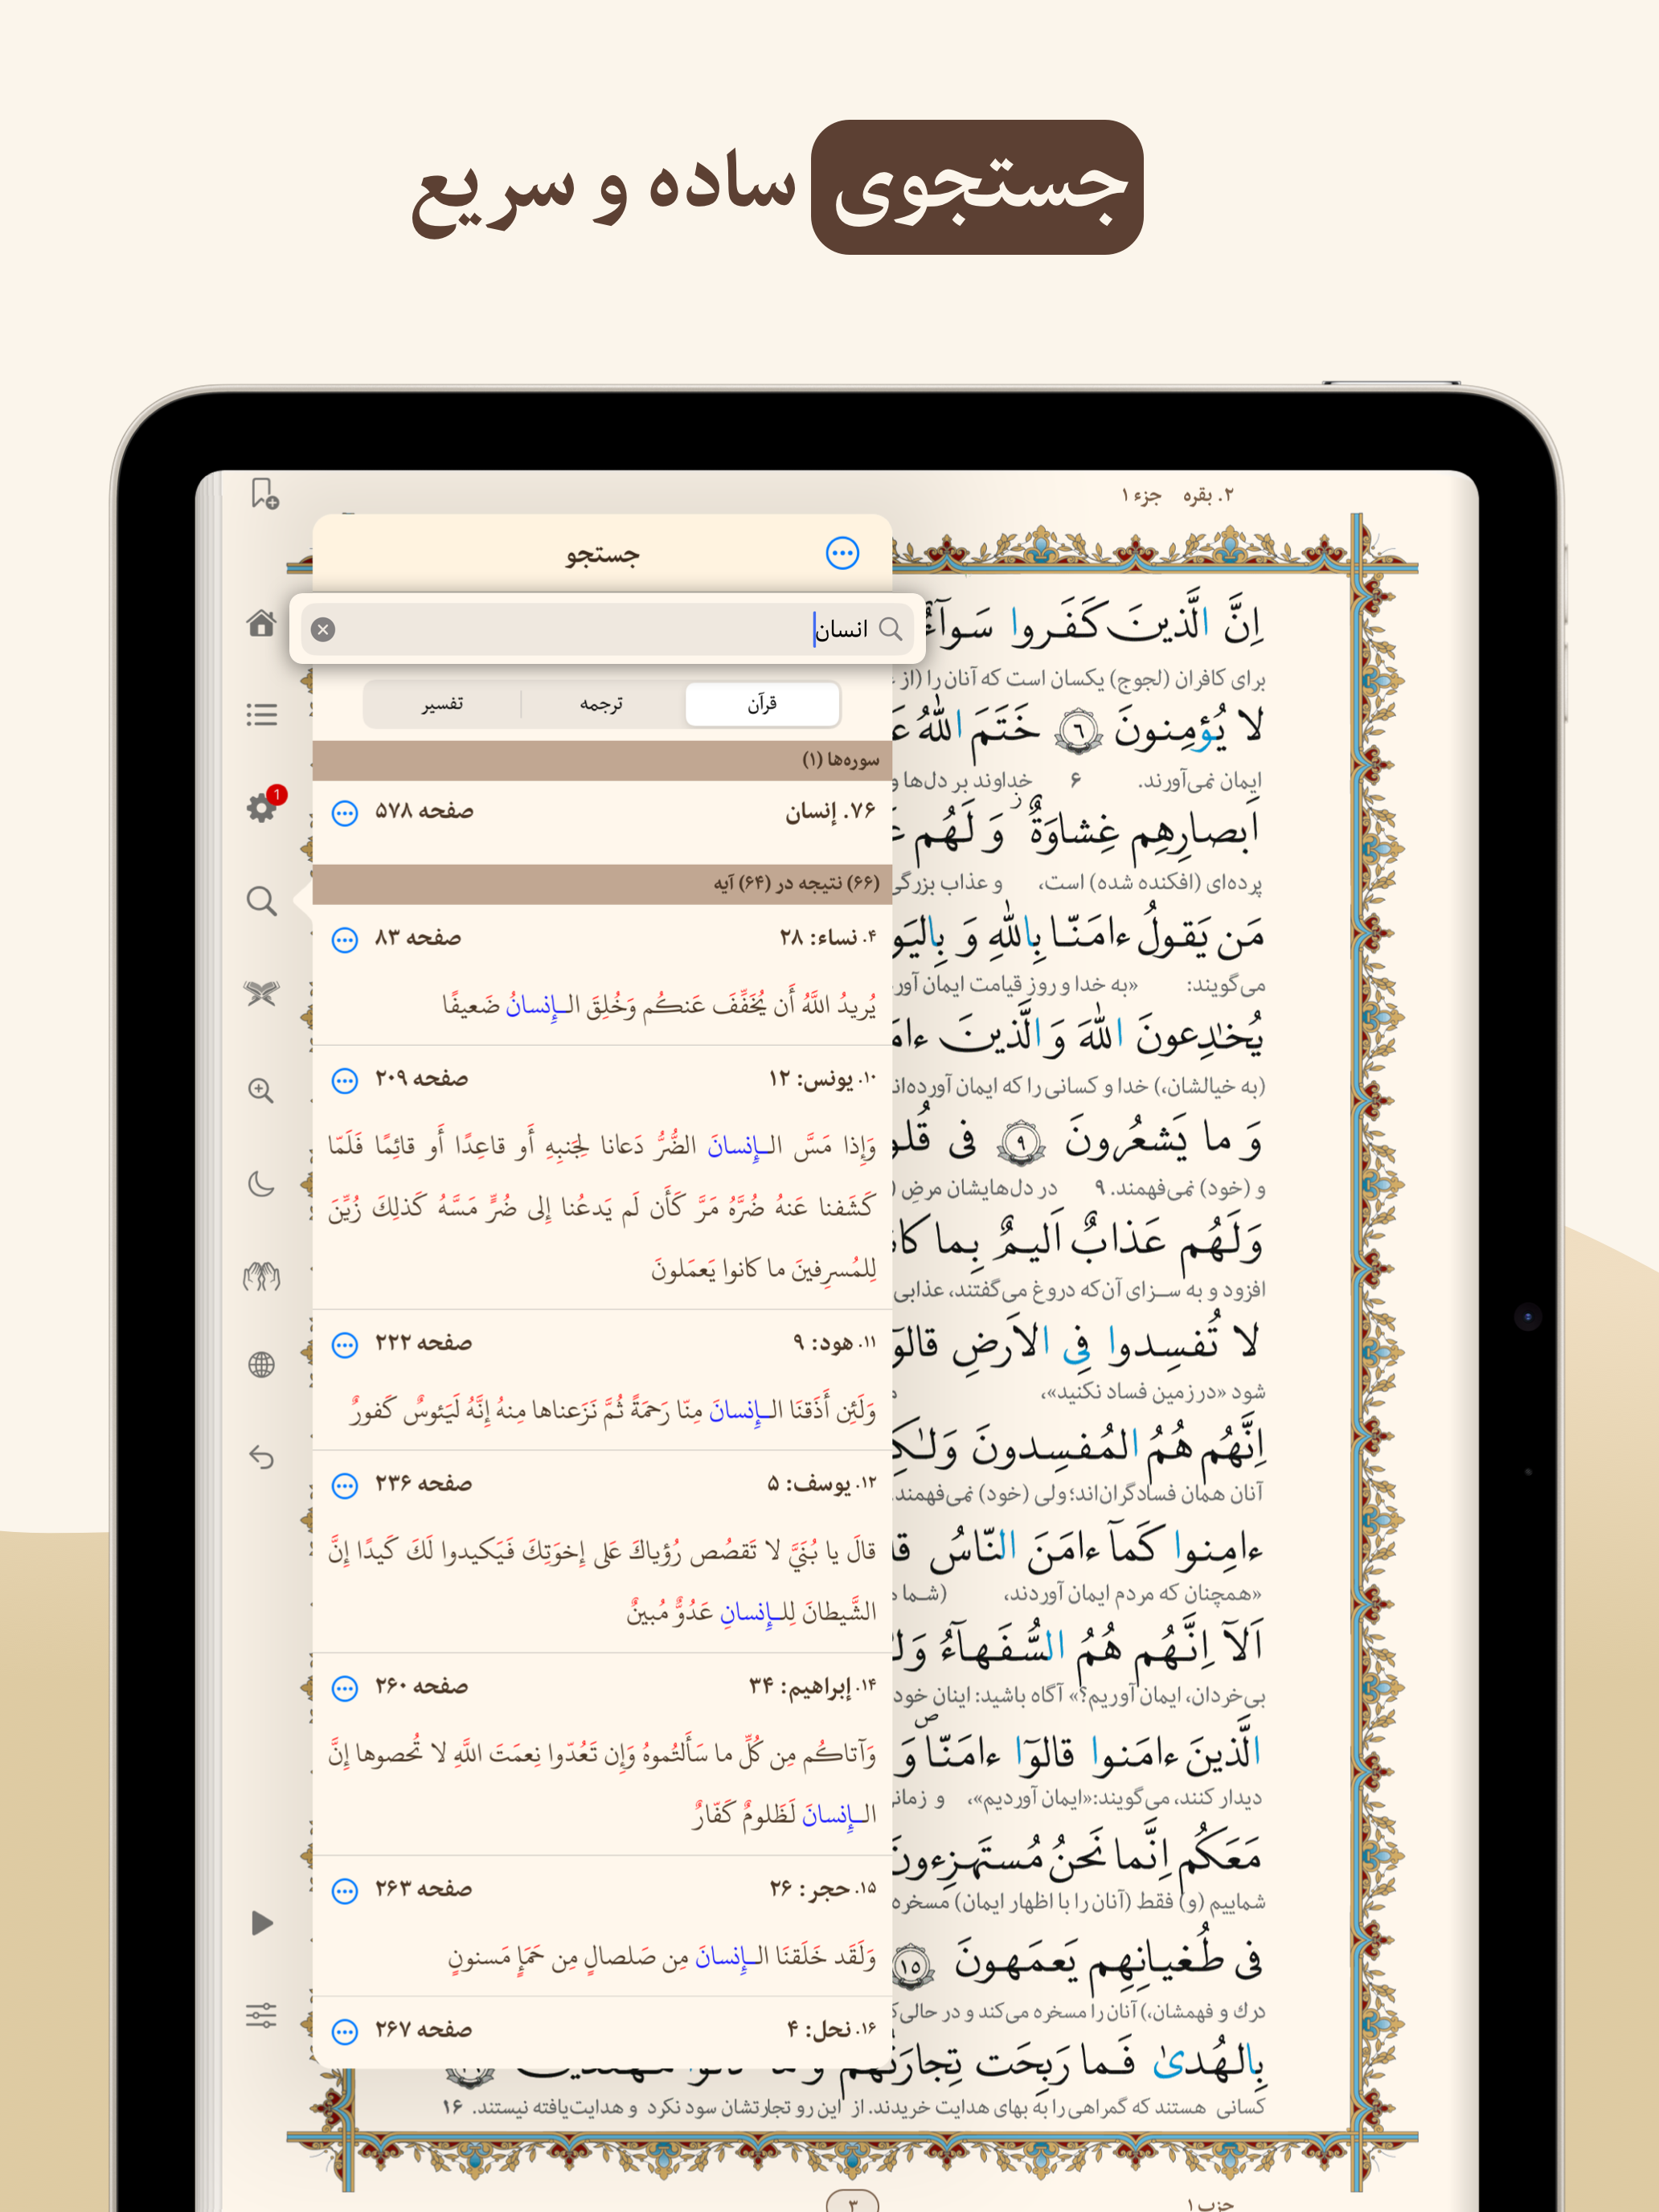Screen dimensions: 1659x2212
Task: Start recitation with play button
Action: tap(262, 1922)
